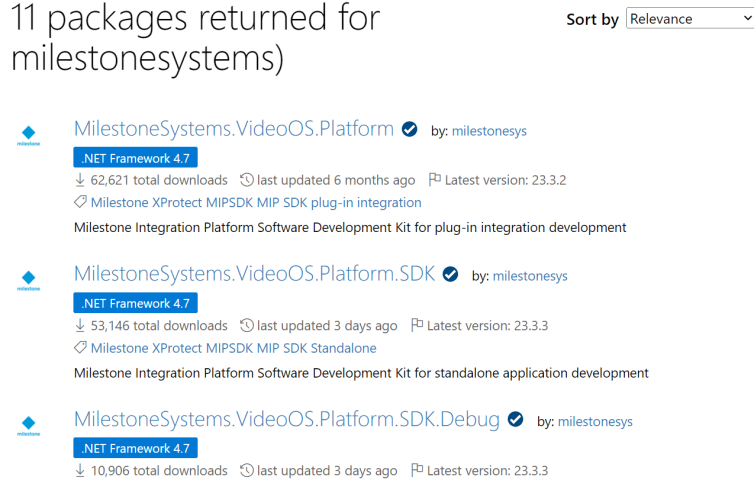The height and width of the screenshot is (480, 754).
Task: Click verified checkmark badge next to MilestoneSystems.VideoOS.Platform
Action: [409, 129]
